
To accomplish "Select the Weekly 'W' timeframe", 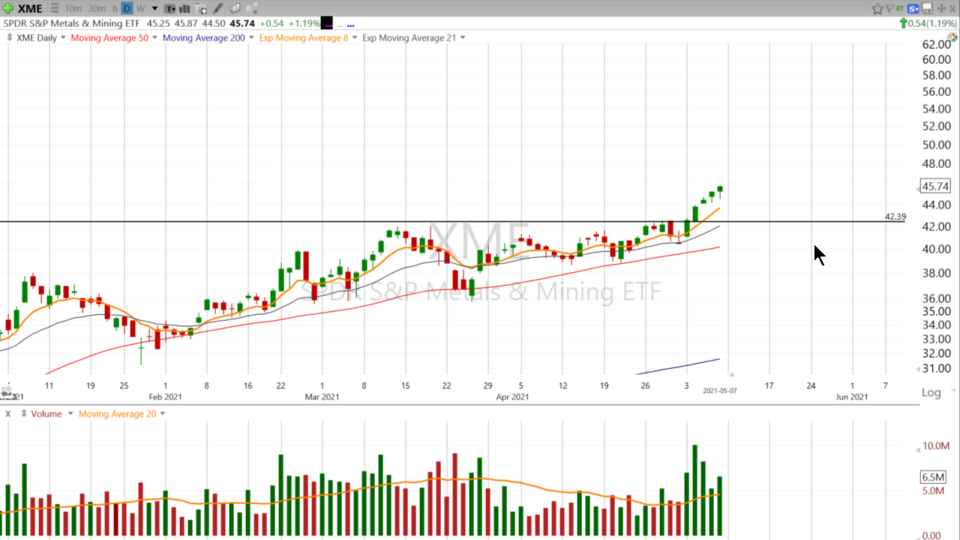I will click(x=140, y=9).
